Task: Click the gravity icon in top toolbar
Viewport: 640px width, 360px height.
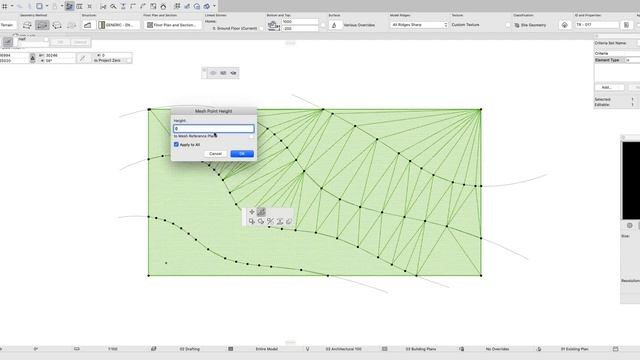Action: click(123, 6)
